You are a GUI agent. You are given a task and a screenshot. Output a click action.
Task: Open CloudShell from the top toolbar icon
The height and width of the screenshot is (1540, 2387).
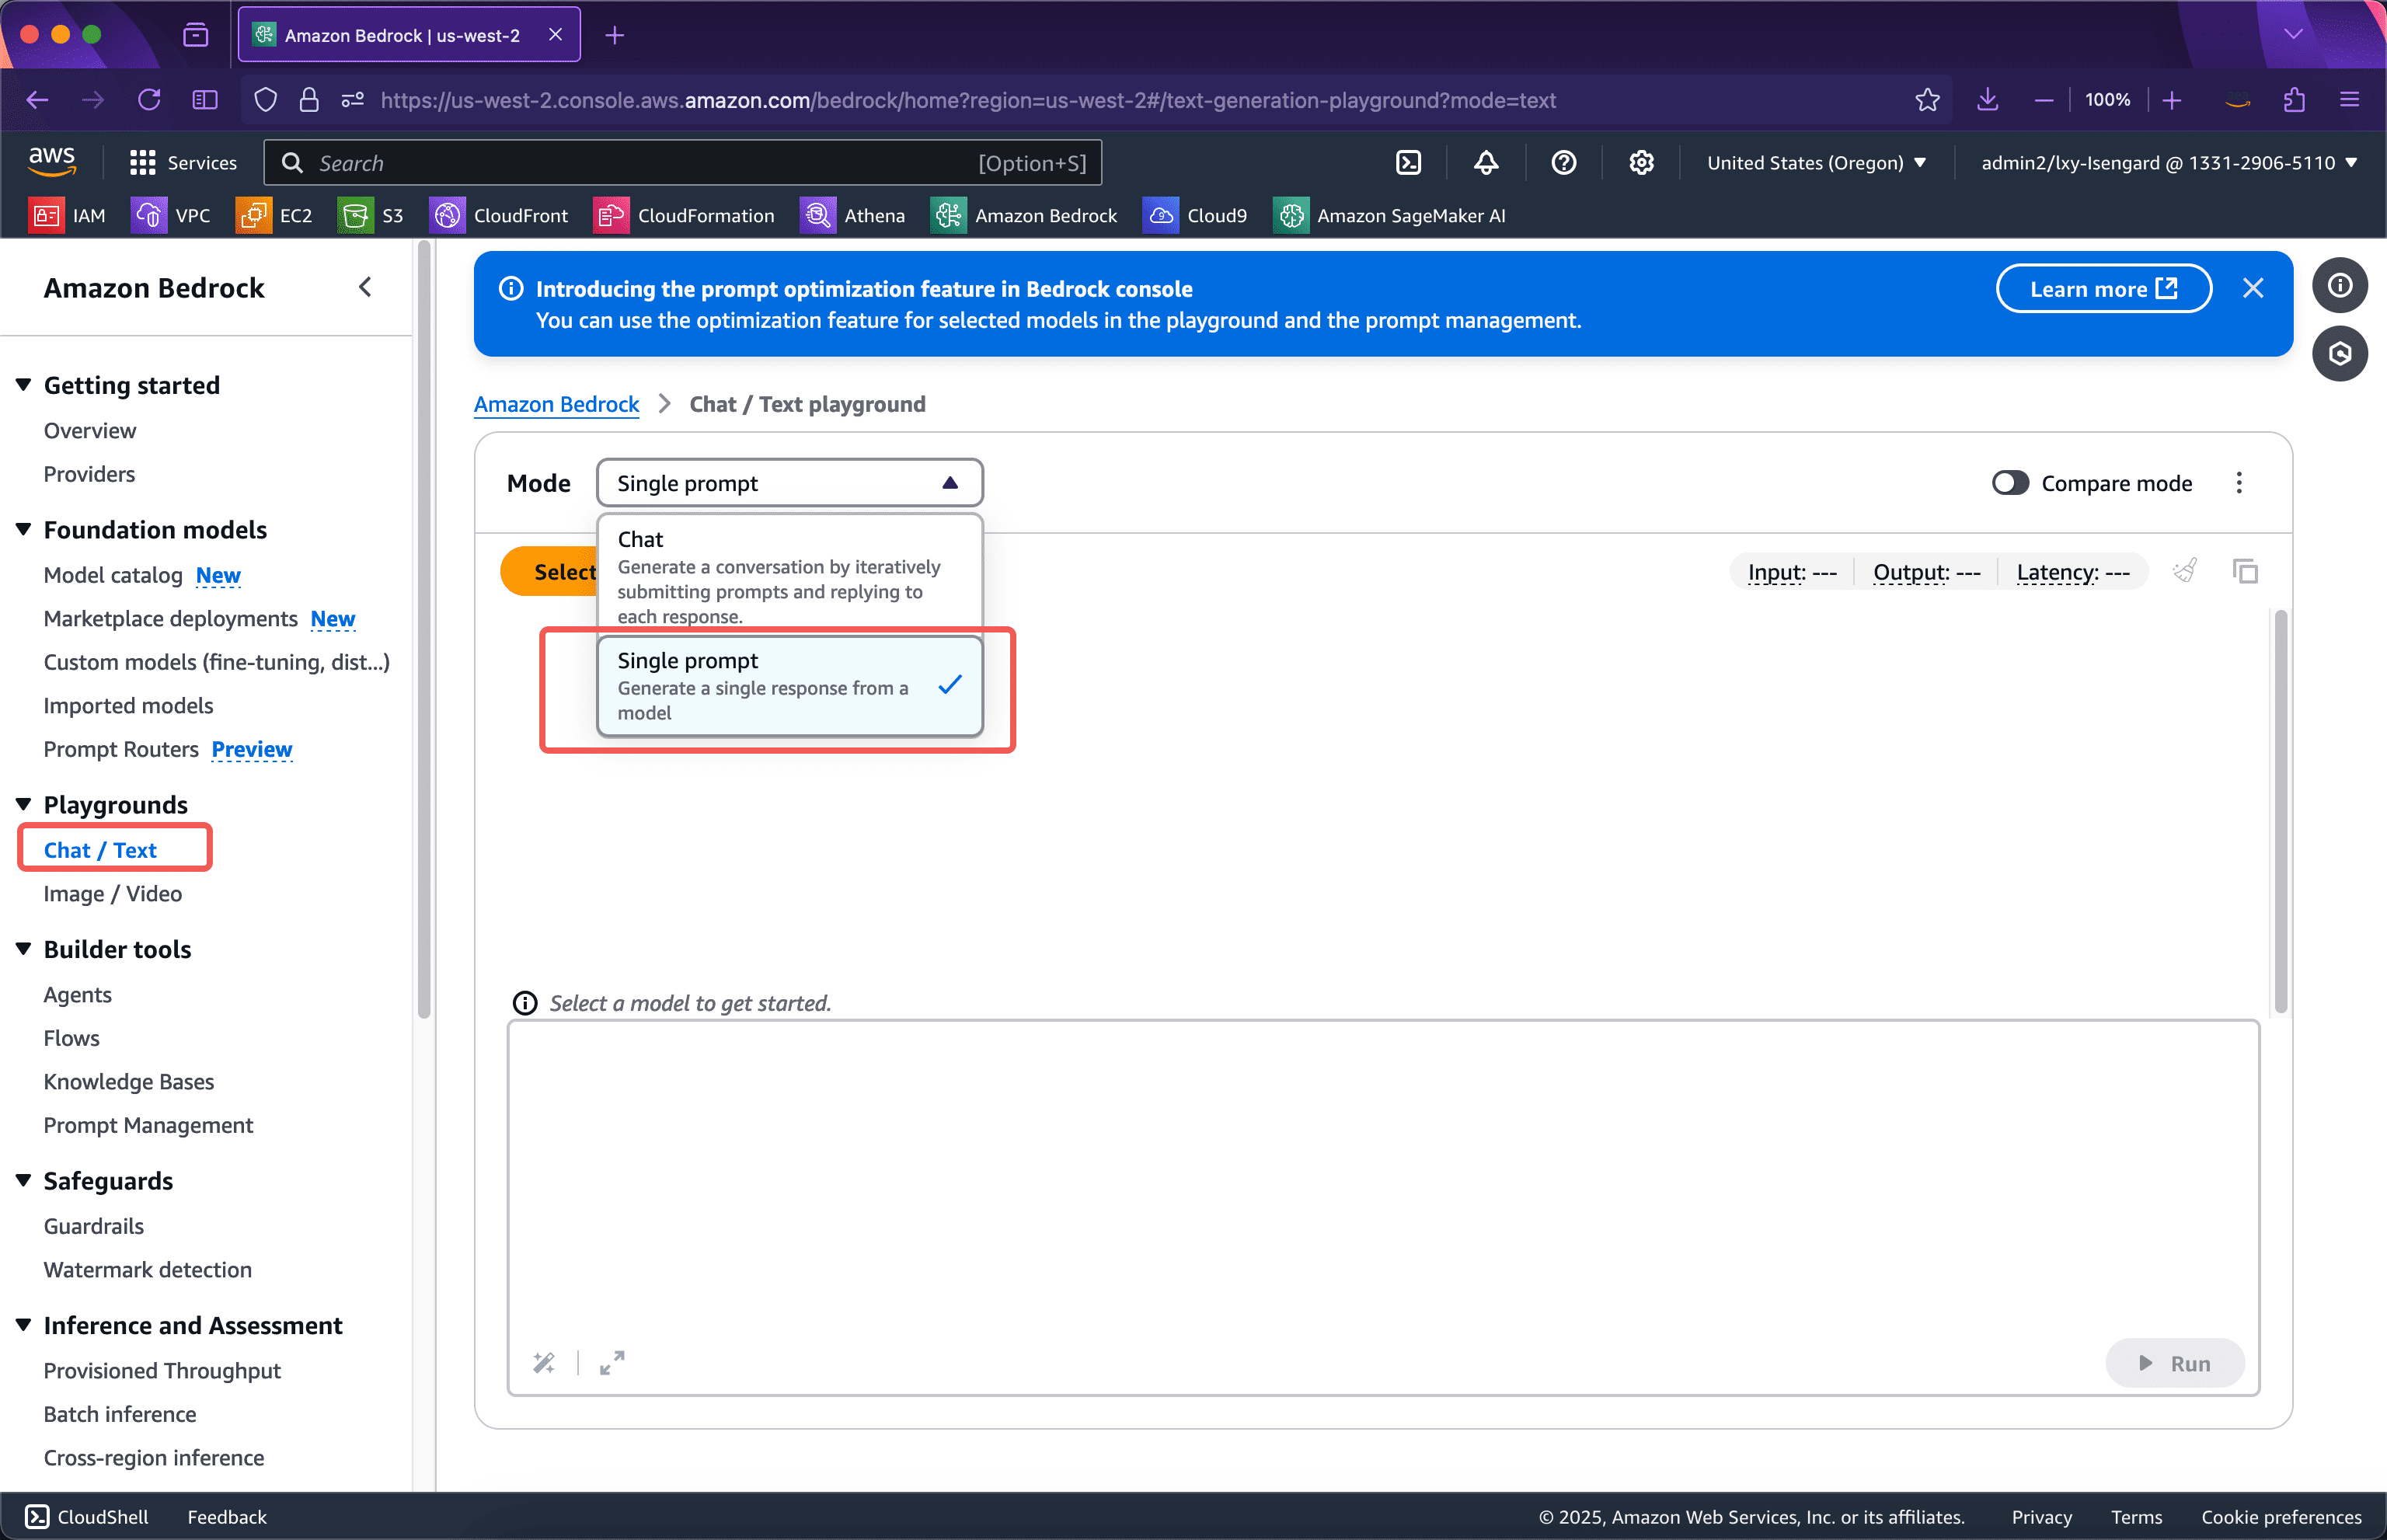point(1409,162)
